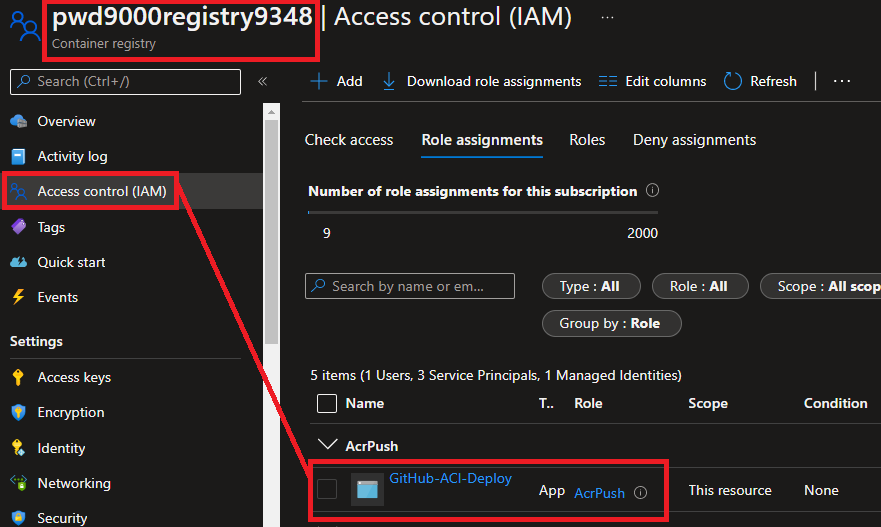
Task: Open the ellipsis next to the page title
Action: click(x=607, y=17)
